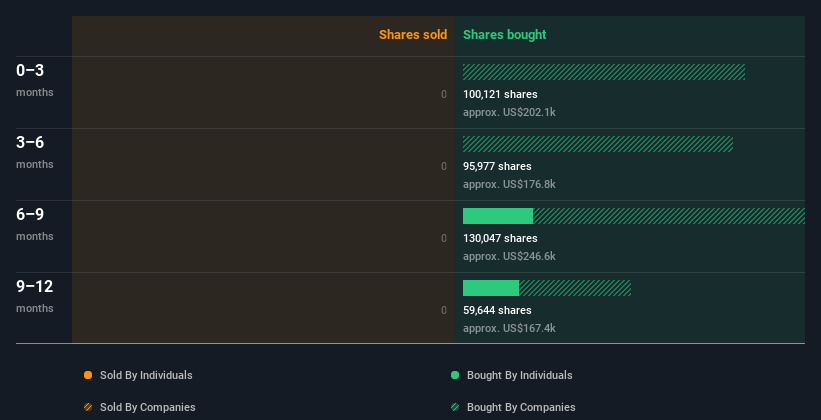Select the 3–6 months row label
Image resolution: width=821 pixels, height=420 pixels.
35,152
